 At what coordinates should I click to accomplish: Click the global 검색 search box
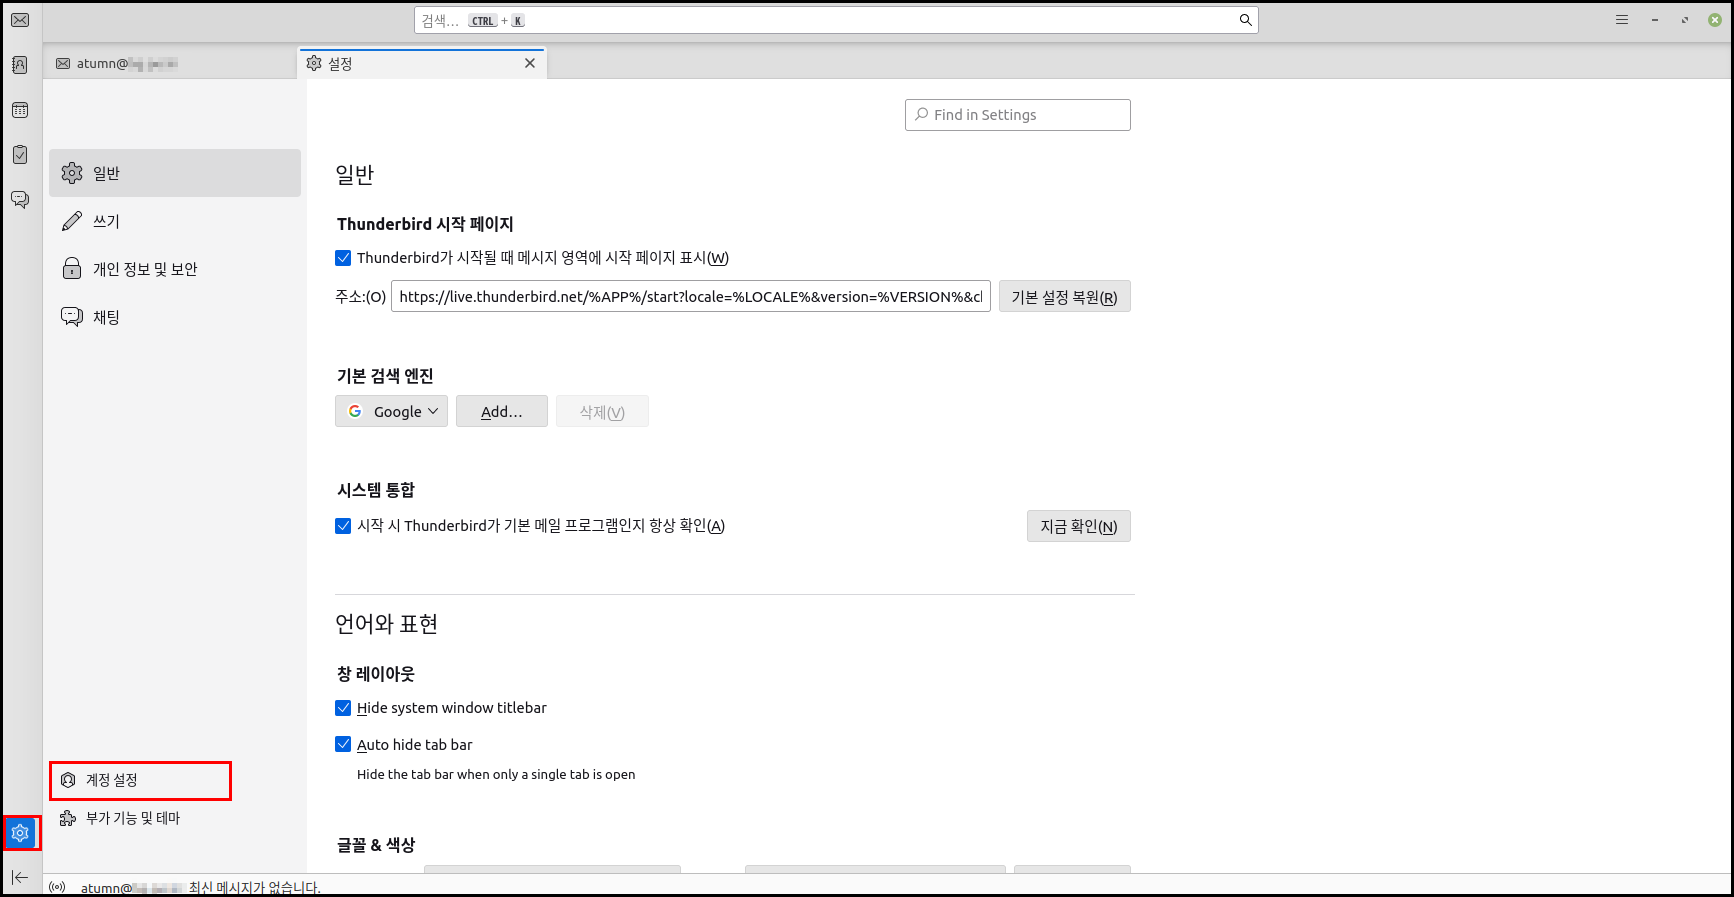(x=836, y=20)
